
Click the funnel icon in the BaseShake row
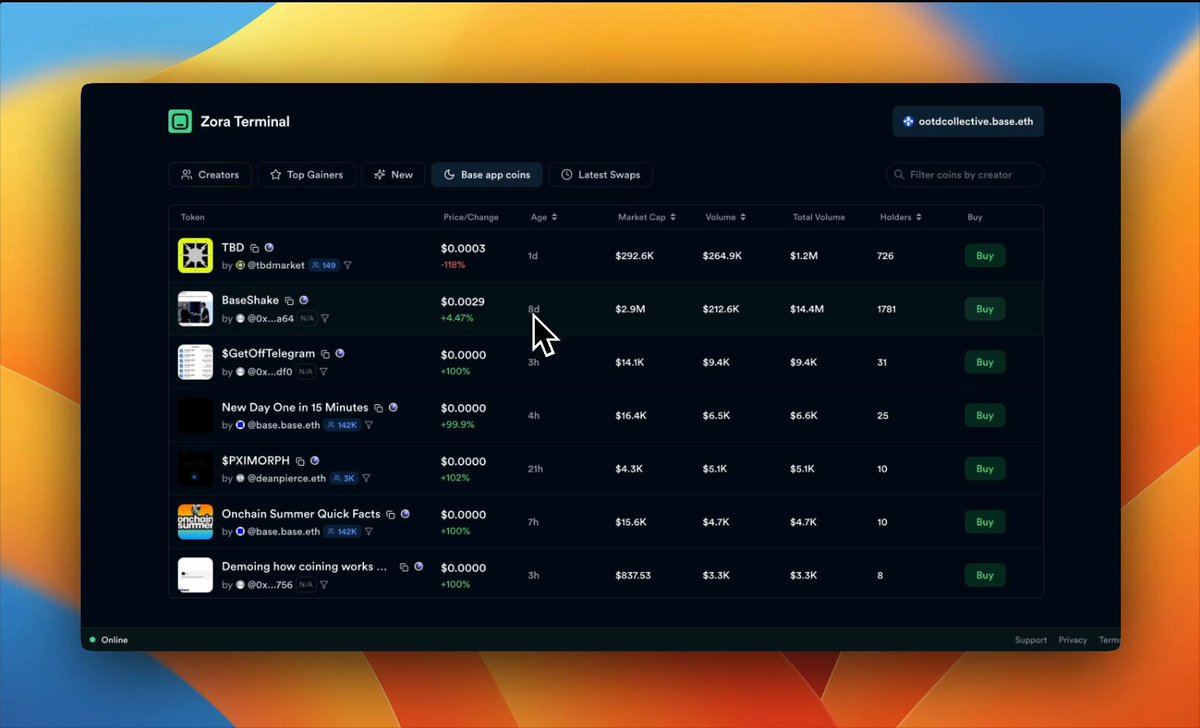(325, 318)
